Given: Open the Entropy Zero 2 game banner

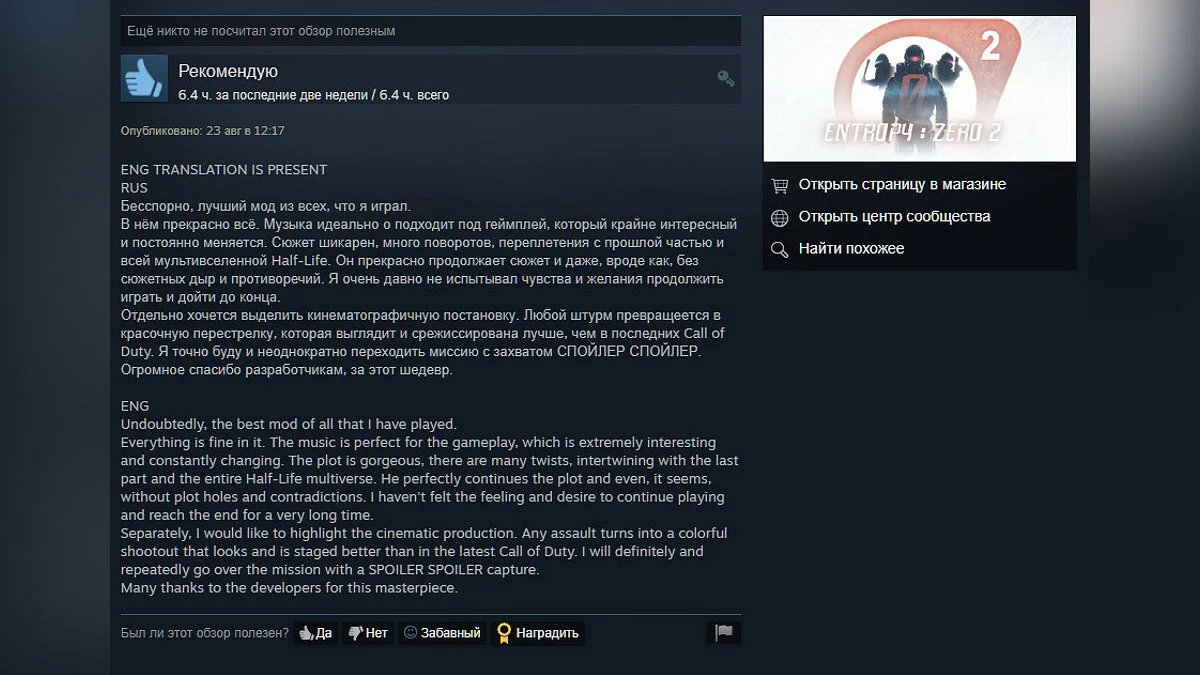Looking at the screenshot, I should coord(919,89).
